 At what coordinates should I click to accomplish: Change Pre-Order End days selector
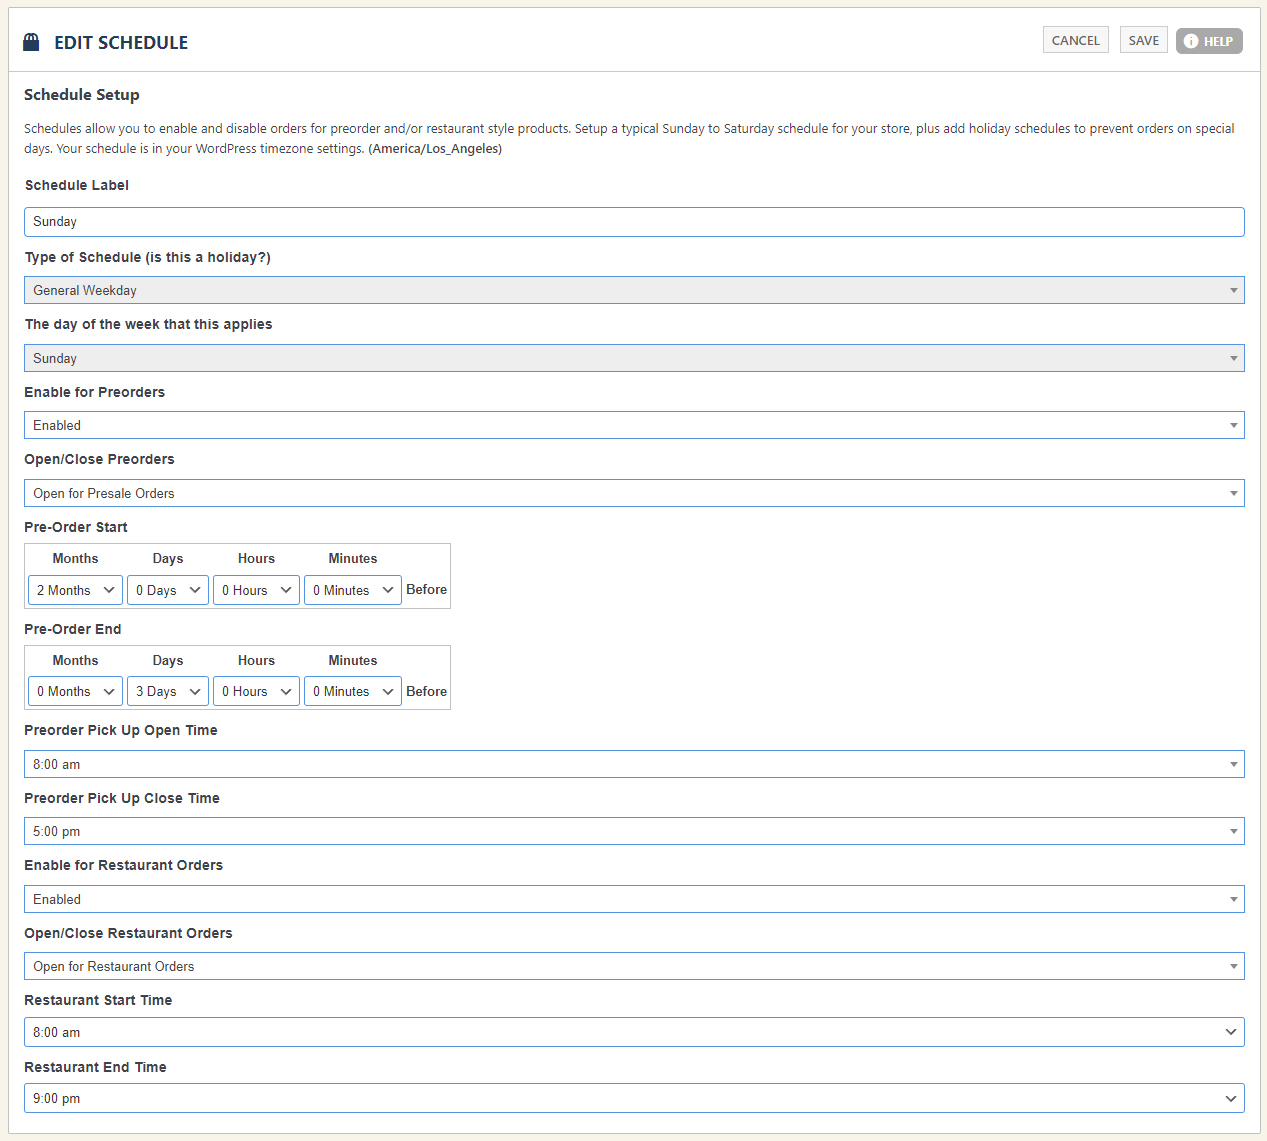[x=168, y=691]
